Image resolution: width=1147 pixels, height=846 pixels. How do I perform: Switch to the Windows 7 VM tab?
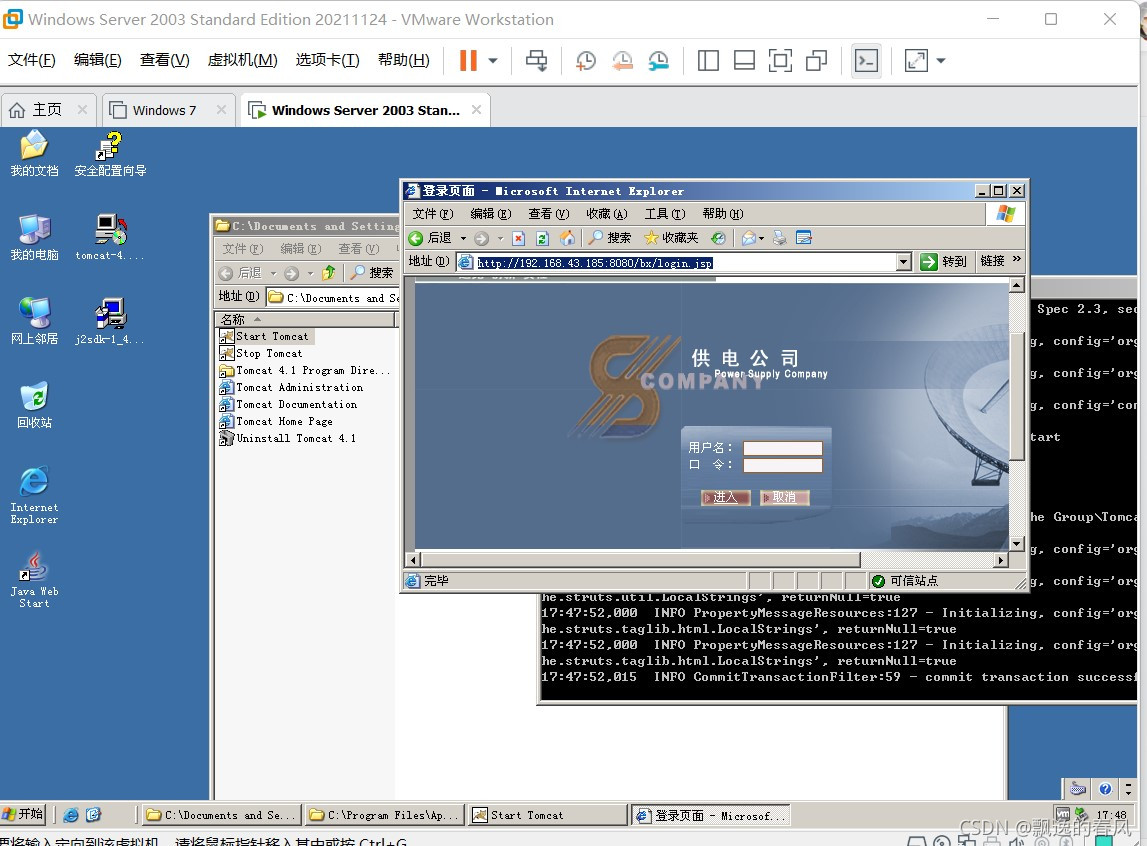pyautogui.click(x=164, y=110)
